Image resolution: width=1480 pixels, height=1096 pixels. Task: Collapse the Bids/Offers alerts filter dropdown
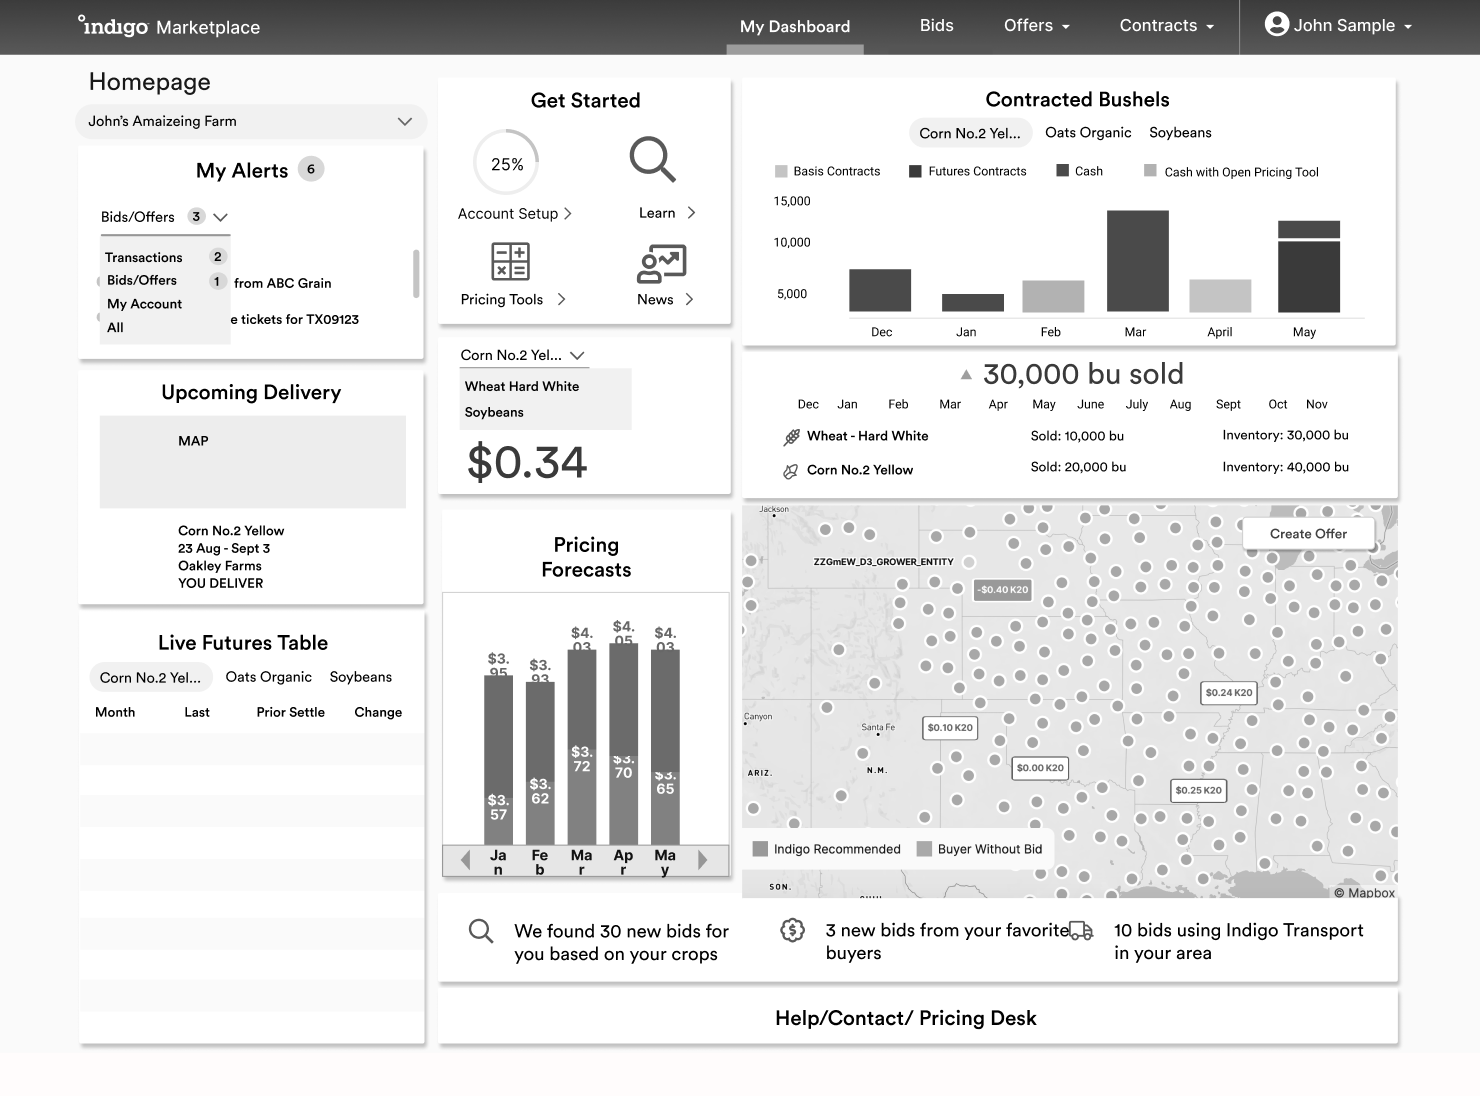pyautogui.click(x=221, y=217)
